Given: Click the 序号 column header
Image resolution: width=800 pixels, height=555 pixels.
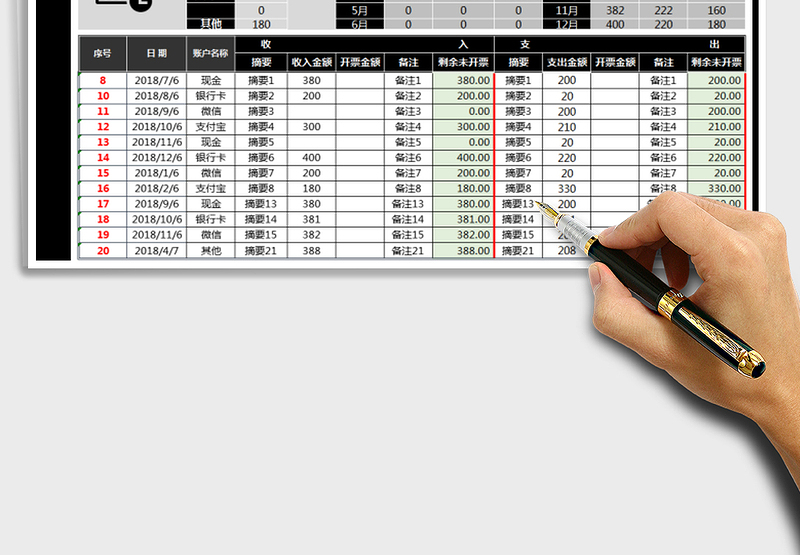Looking at the screenshot, I should point(102,53).
